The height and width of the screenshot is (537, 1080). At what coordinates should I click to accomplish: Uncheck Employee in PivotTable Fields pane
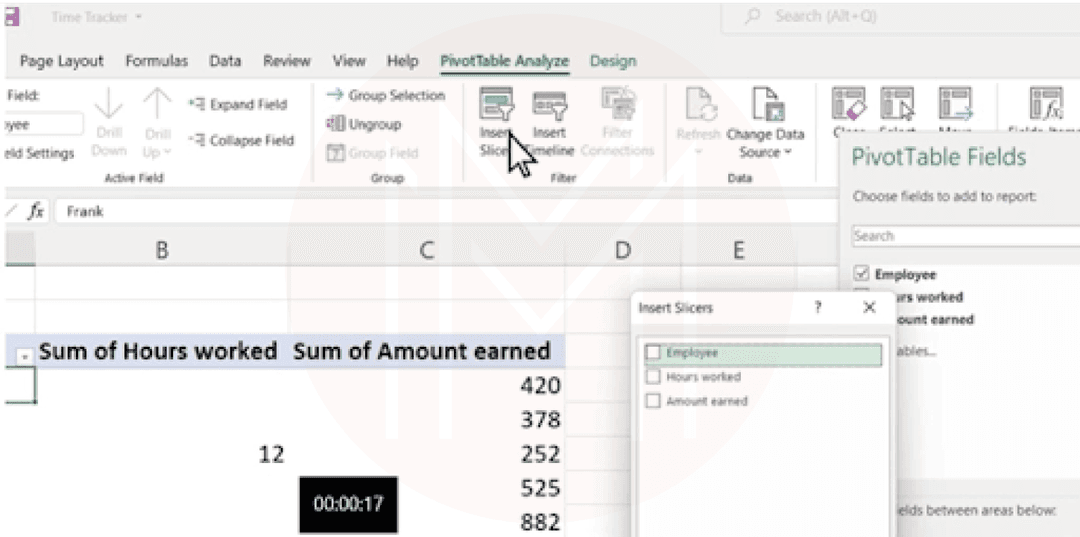[x=862, y=274]
